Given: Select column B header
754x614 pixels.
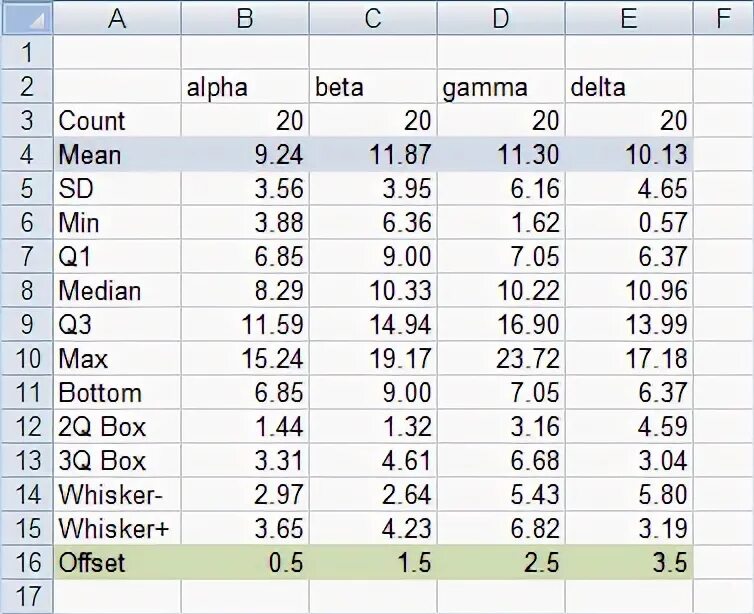Looking at the screenshot, I should click(245, 18).
